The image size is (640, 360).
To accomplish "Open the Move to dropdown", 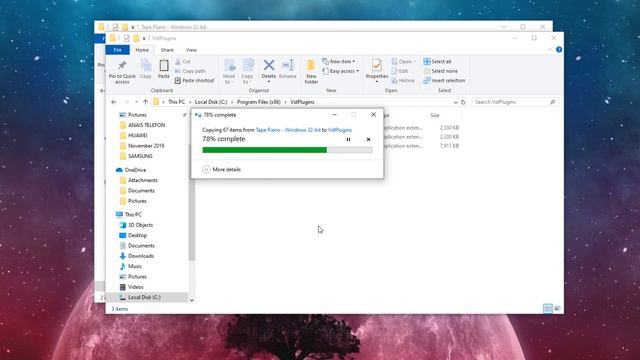I will (229, 71).
